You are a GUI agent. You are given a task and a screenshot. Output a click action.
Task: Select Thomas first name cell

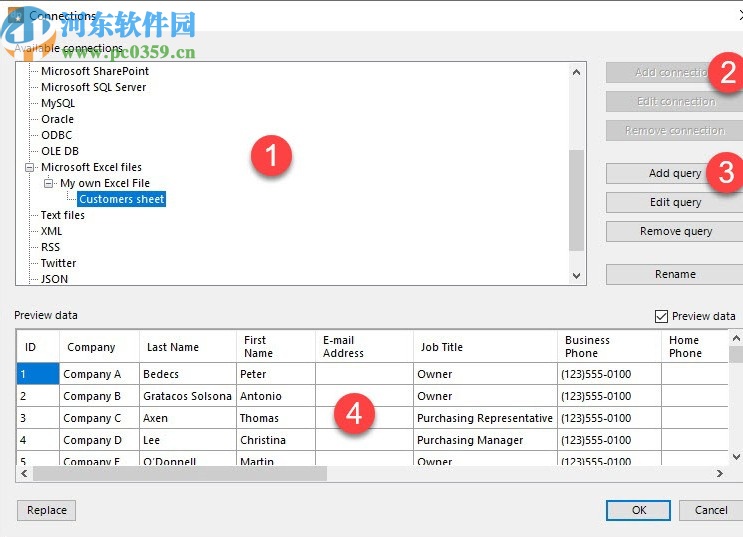click(276, 418)
